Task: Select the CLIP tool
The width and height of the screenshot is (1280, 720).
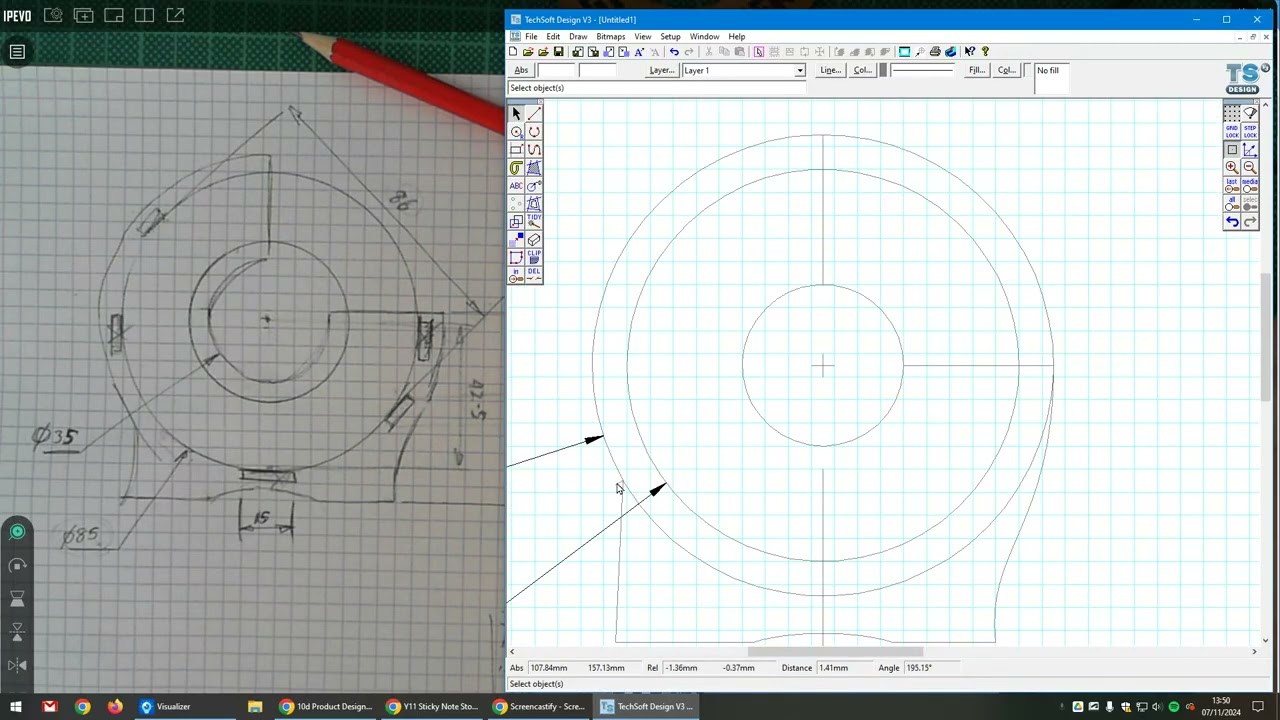Action: click(x=534, y=258)
